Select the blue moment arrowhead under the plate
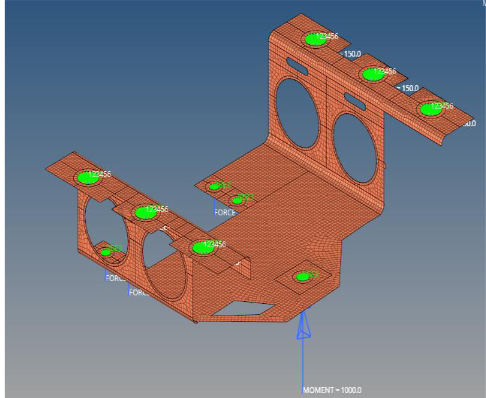Screen dimensions: 486x398 304,326
